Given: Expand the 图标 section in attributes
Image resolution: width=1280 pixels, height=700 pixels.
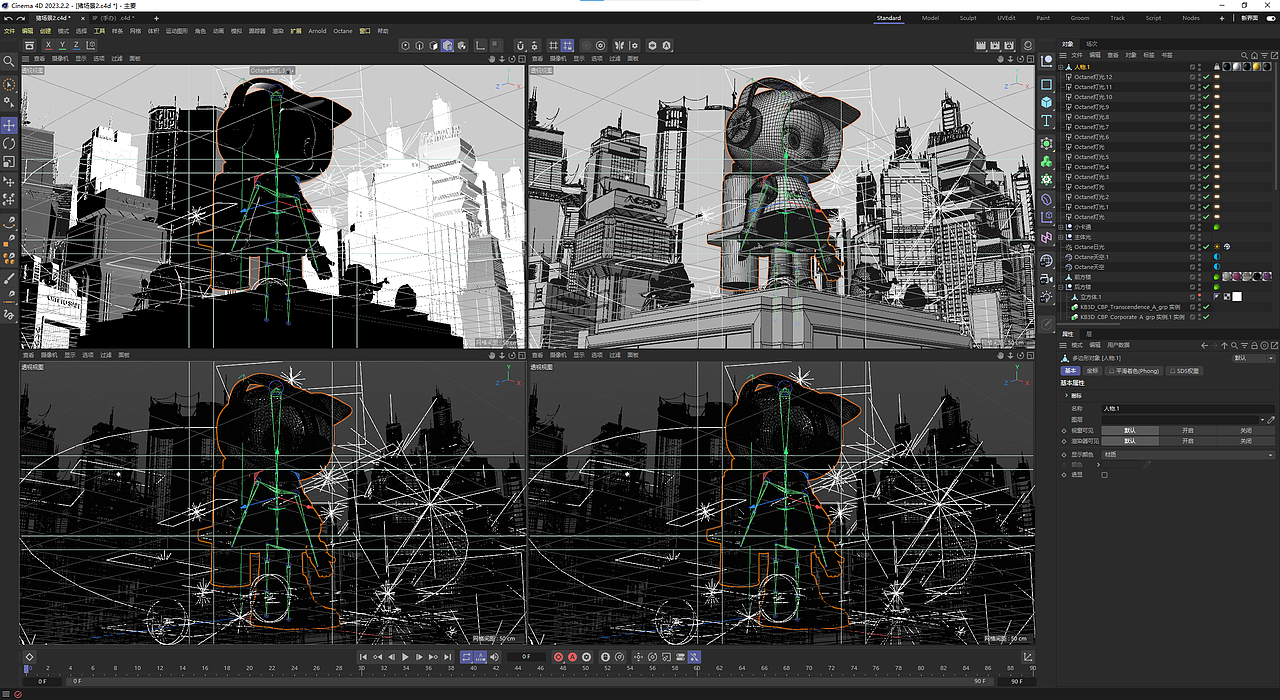Looking at the screenshot, I should (x=1066, y=396).
